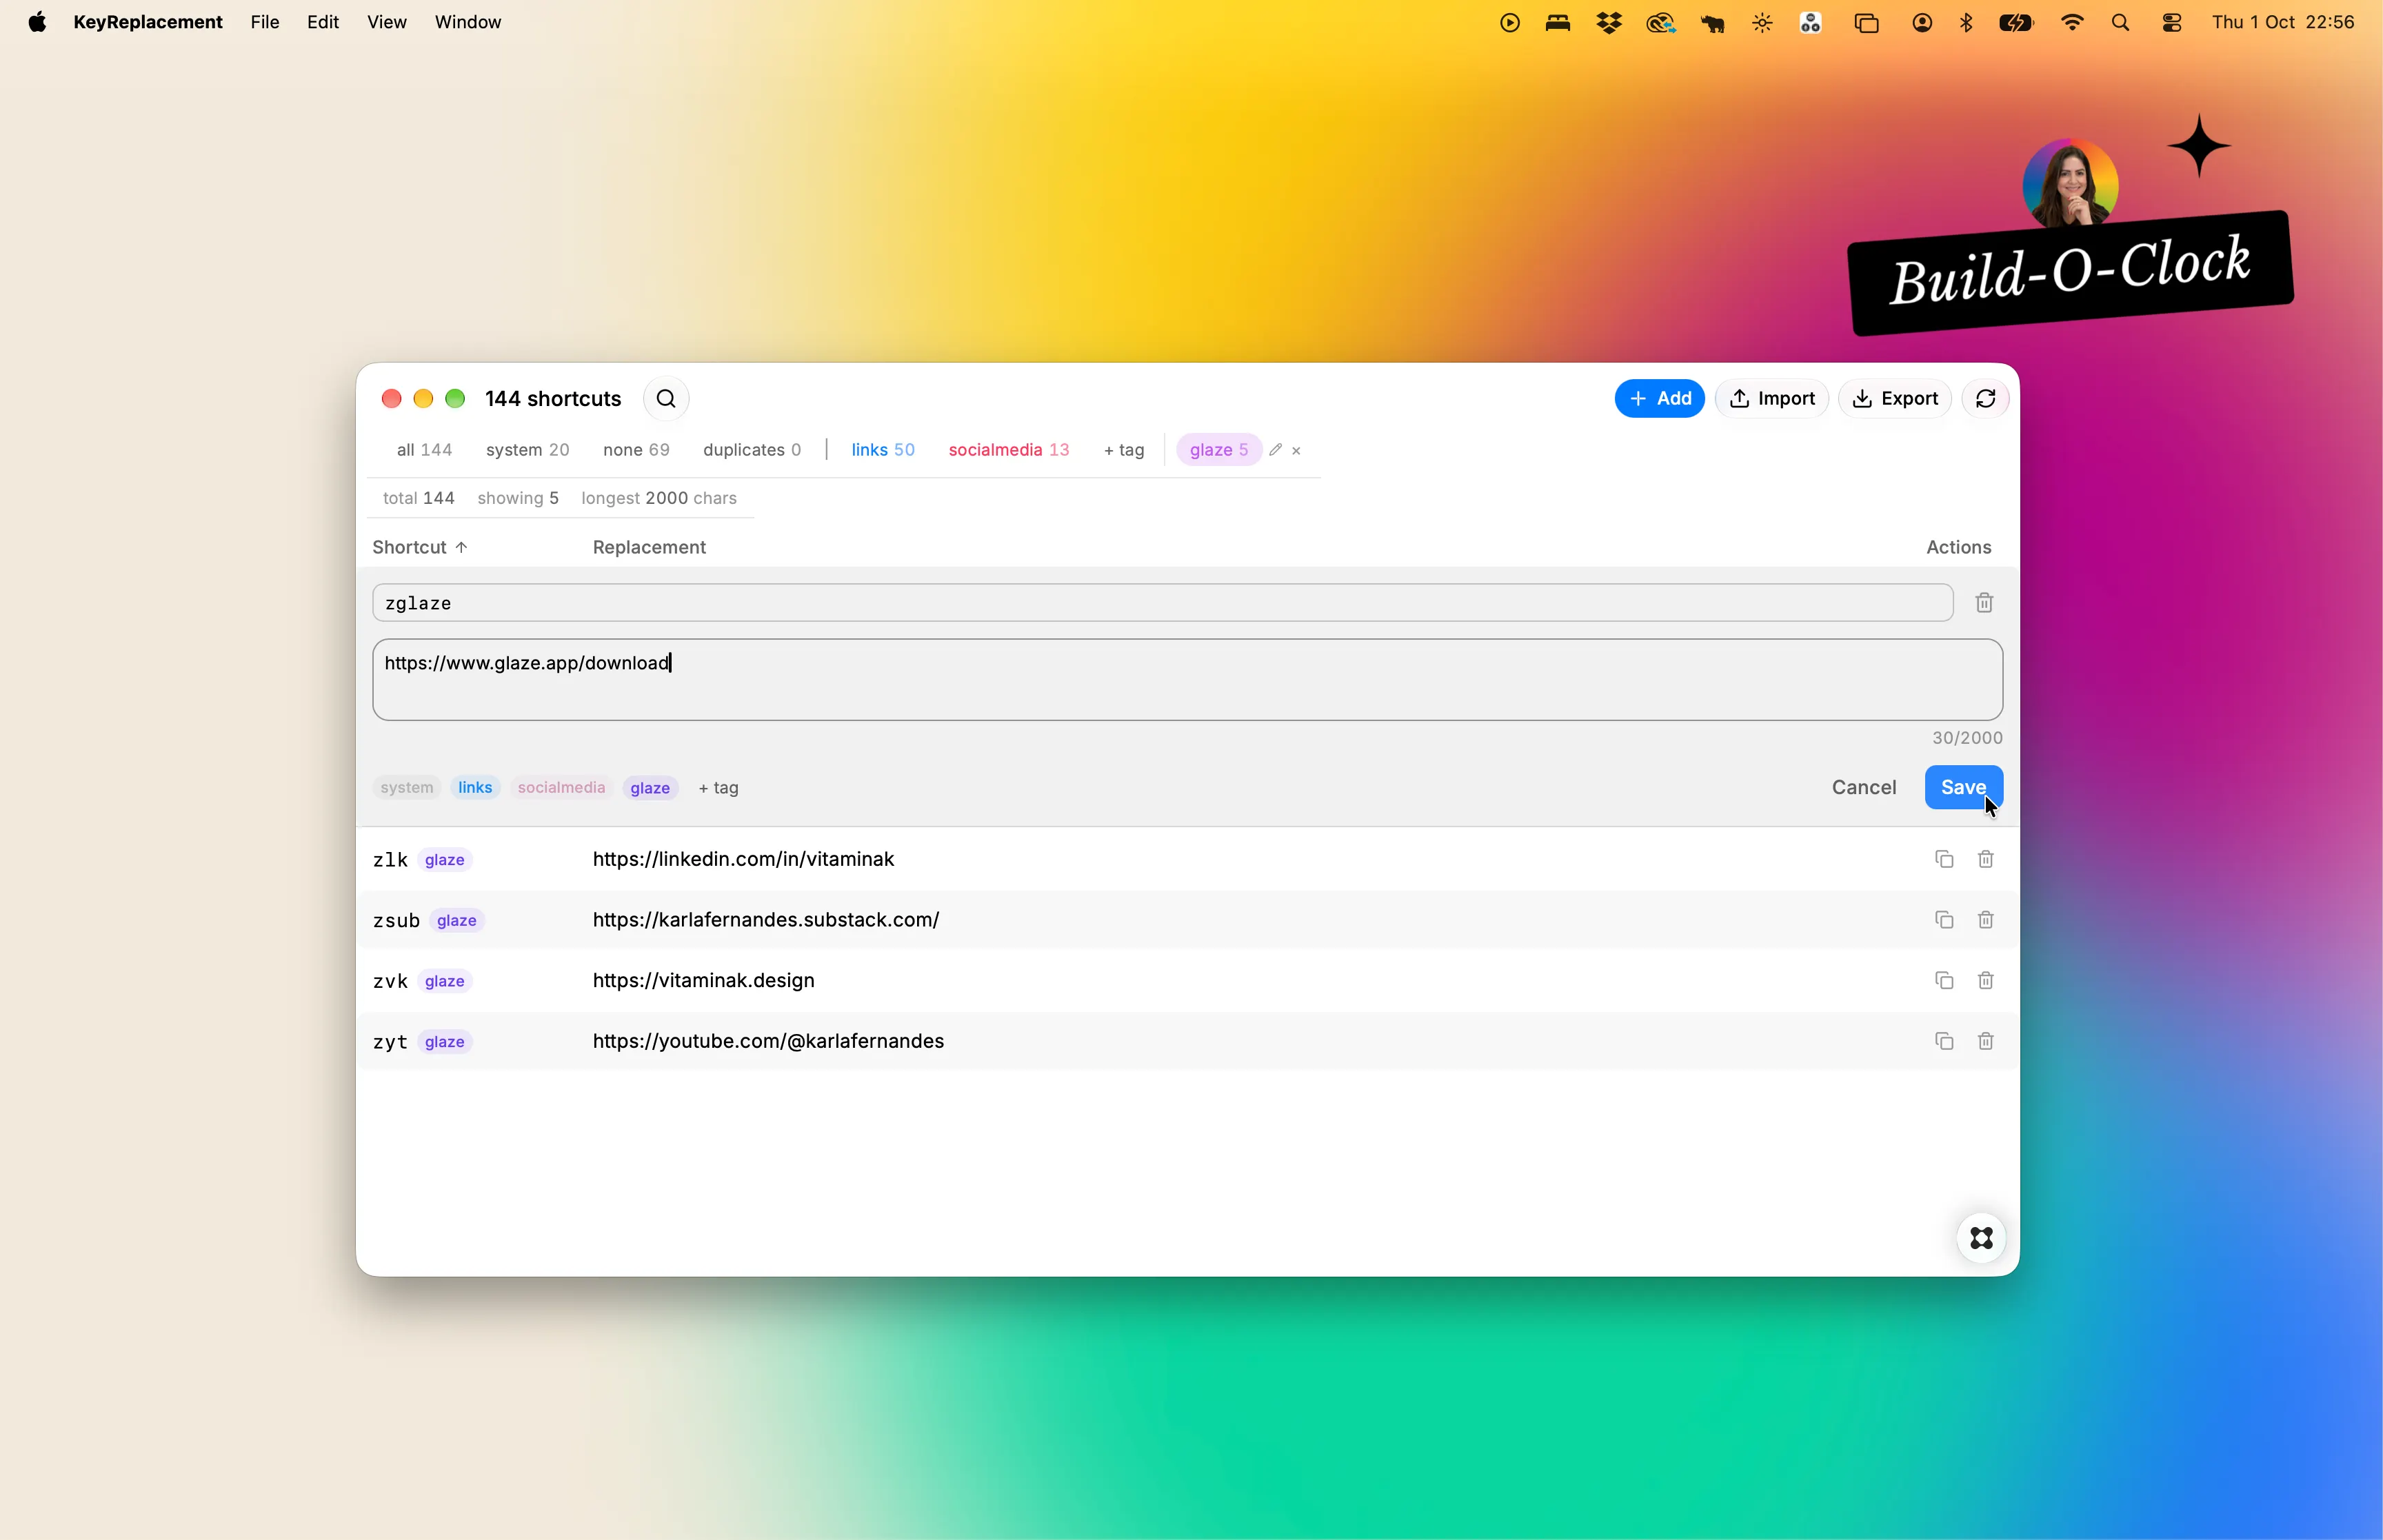The width and height of the screenshot is (2383, 1540).
Task: Click the zglaze shortcut name field
Action: (1162, 603)
